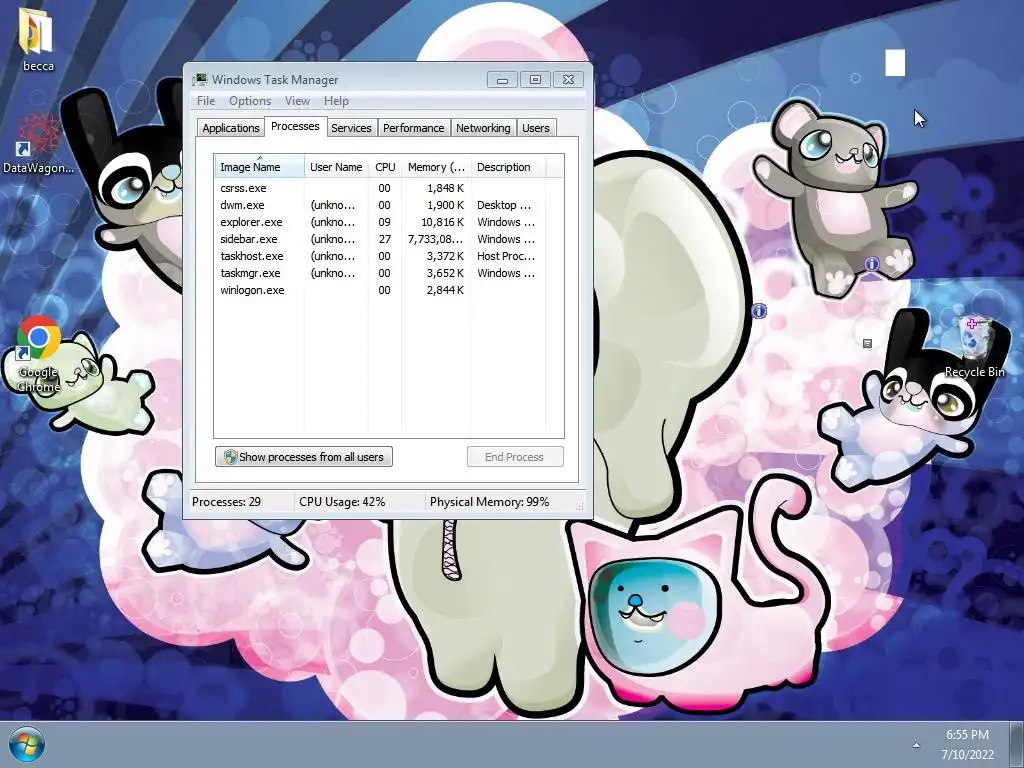Click the small gray note icon on desktop
Screen dimensions: 1024x768
(867, 344)
